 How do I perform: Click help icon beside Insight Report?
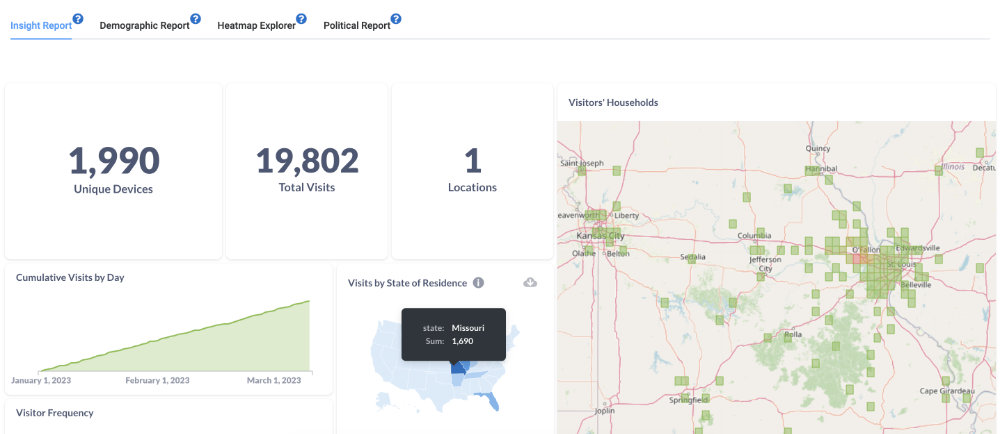pos(78,19)
